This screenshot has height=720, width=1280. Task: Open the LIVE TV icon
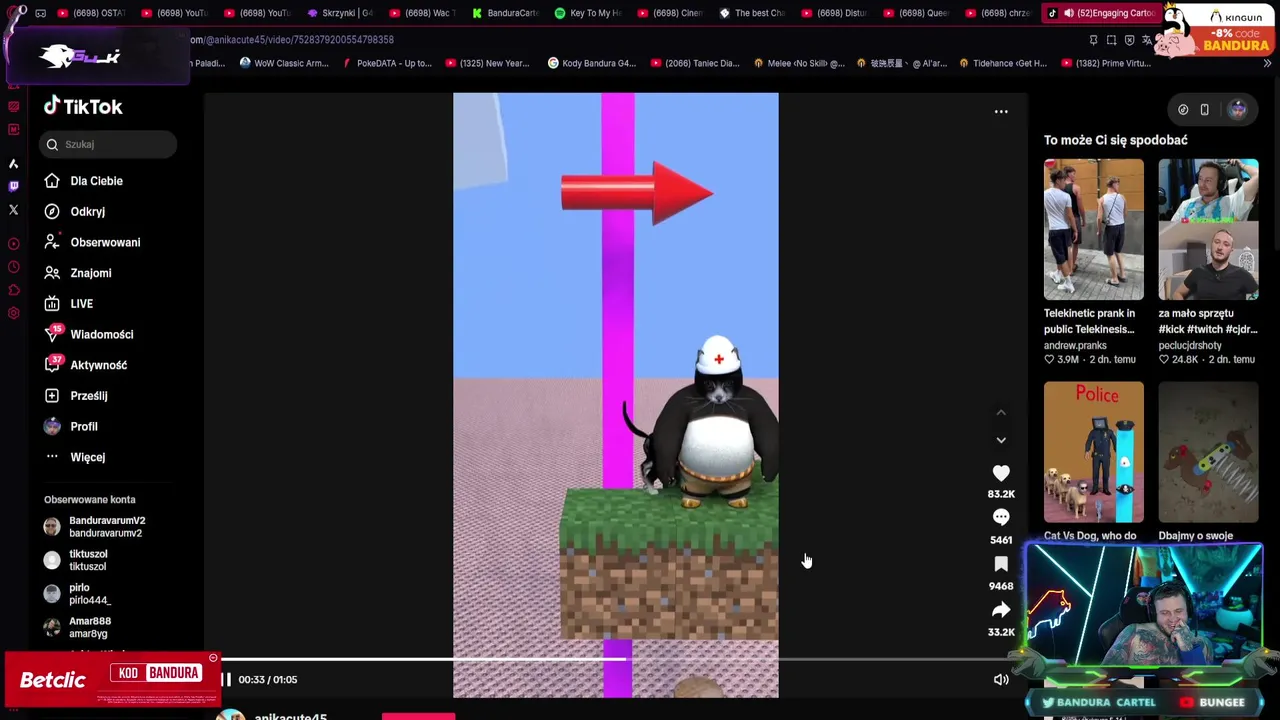(52, 303)
